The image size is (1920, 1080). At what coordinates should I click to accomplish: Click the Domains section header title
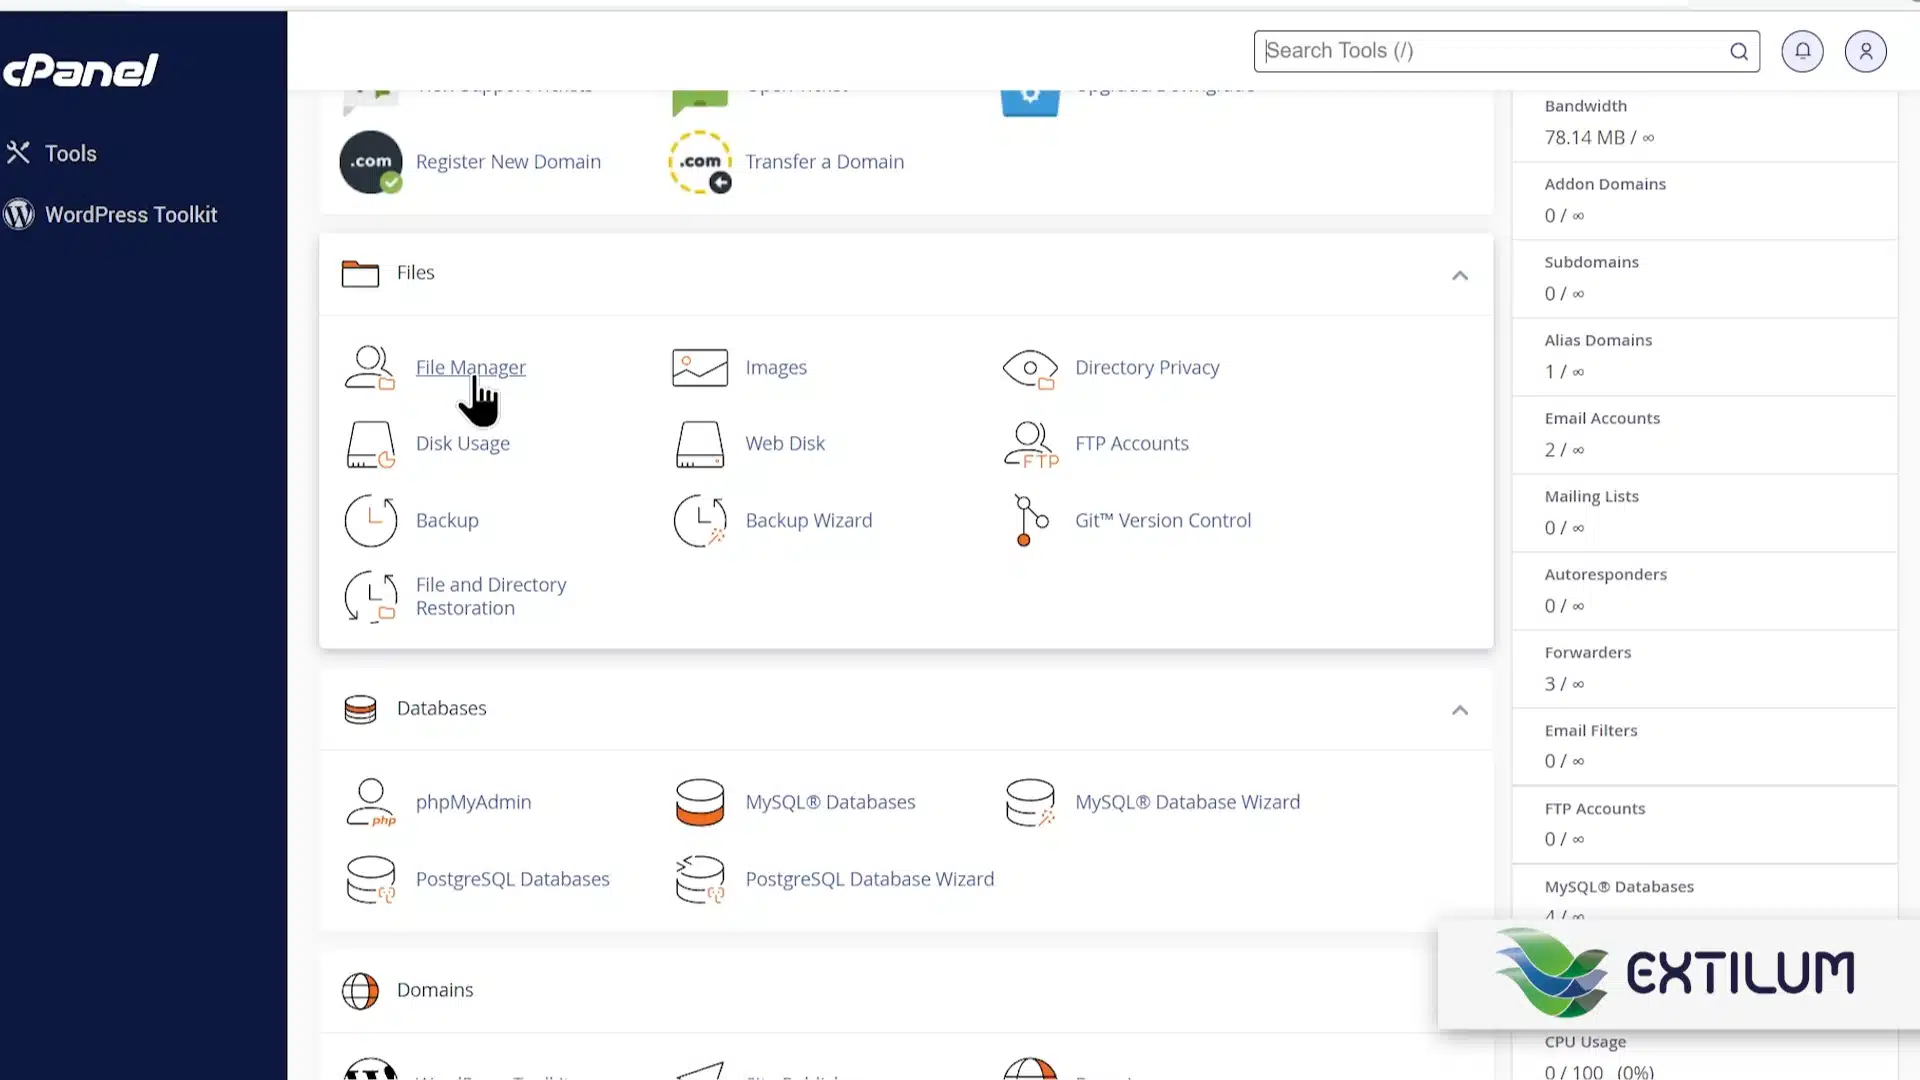(x=435, y=991)
